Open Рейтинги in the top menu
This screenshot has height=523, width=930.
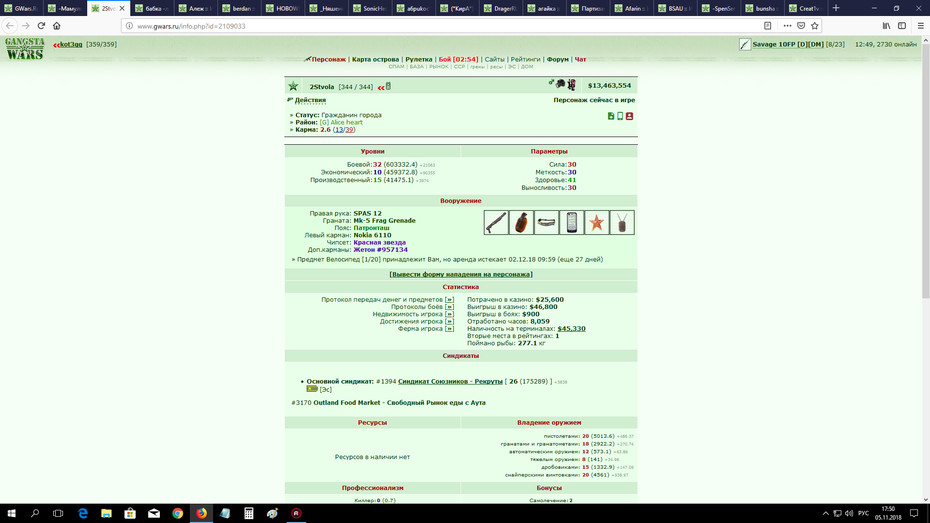tap(525, 59)
